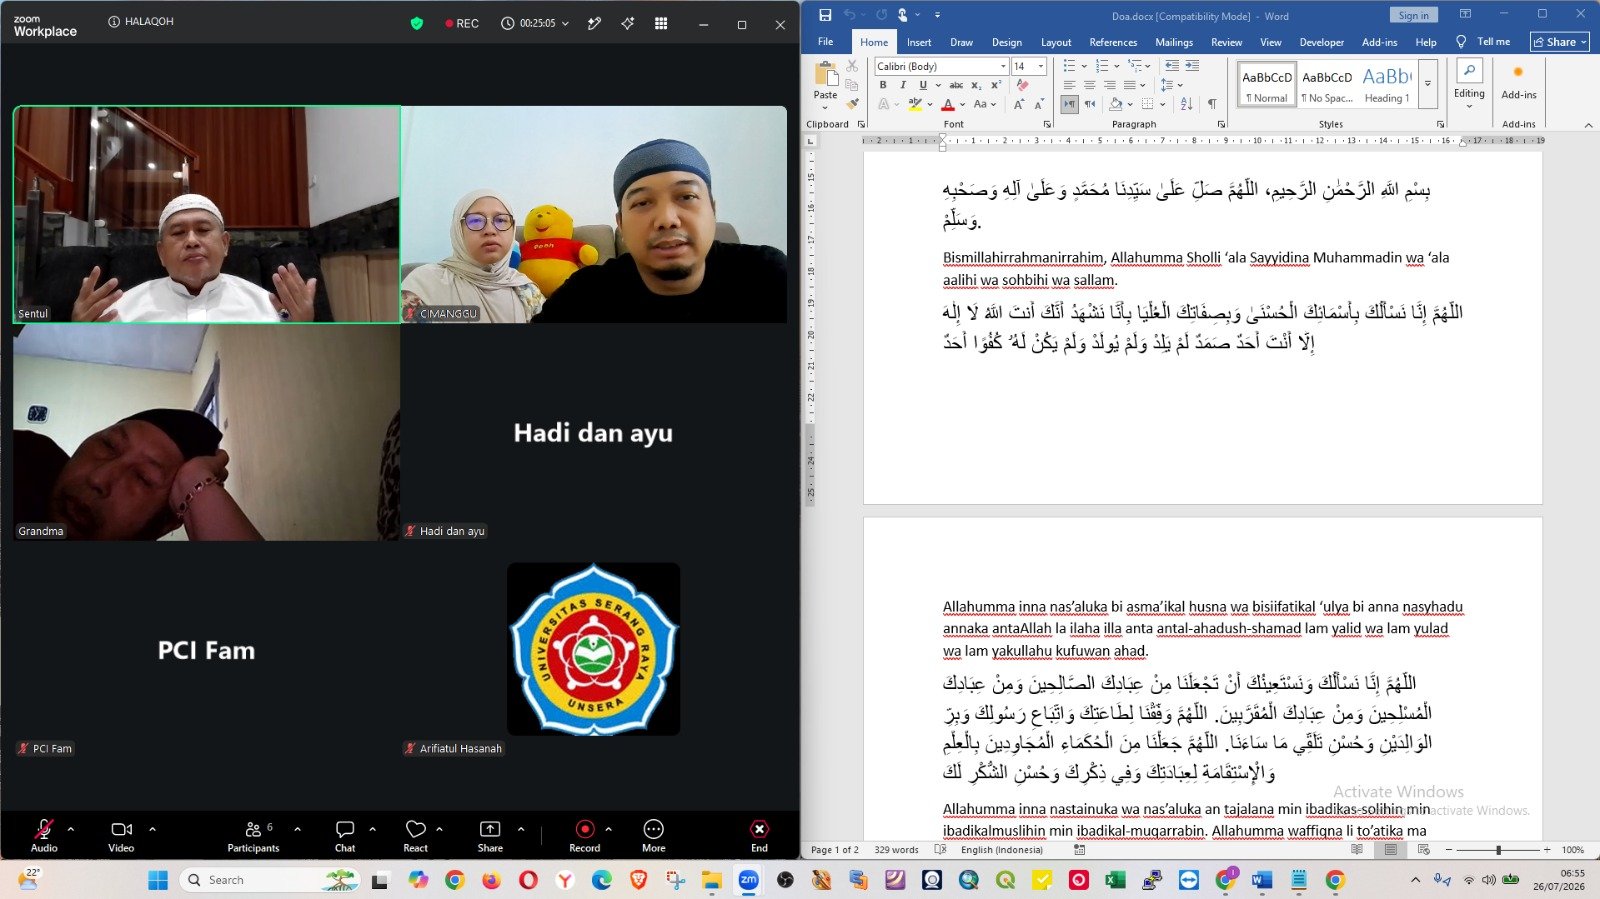Click Clear All Formatting icon in Word
Image resolution: width=1600 pixels, height=899 pixels.
1022,85
